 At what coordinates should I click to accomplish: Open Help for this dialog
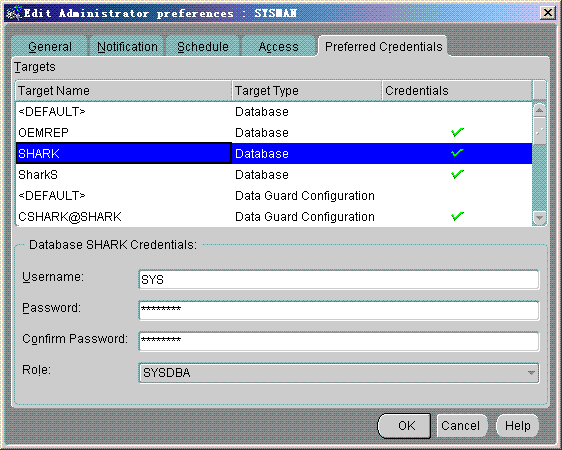[518, 426]
